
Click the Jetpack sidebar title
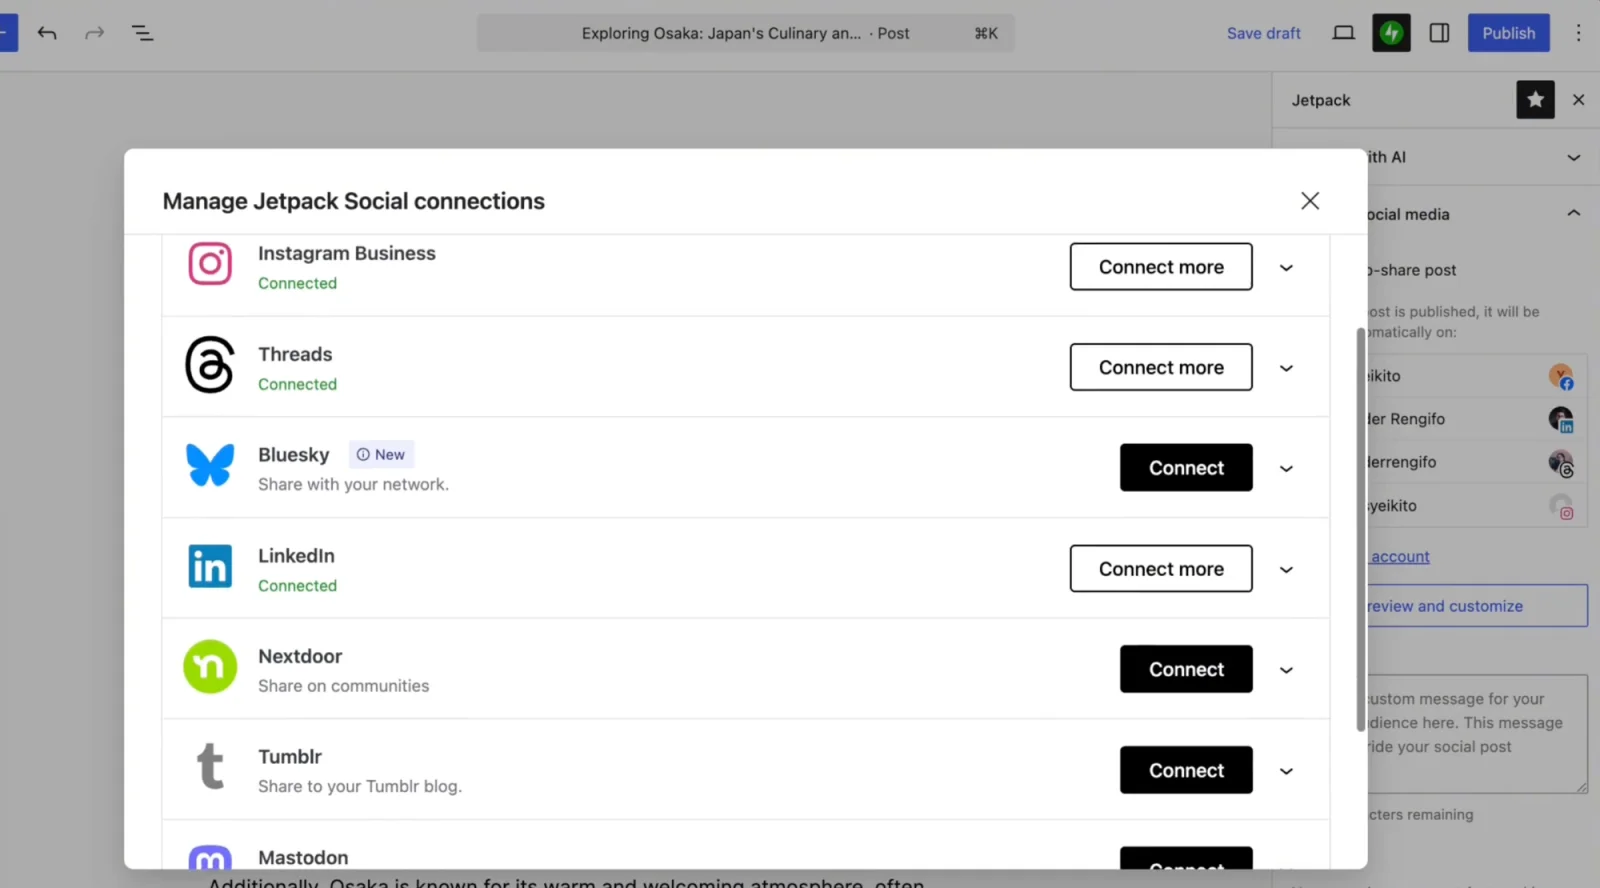pos(1321,100)
